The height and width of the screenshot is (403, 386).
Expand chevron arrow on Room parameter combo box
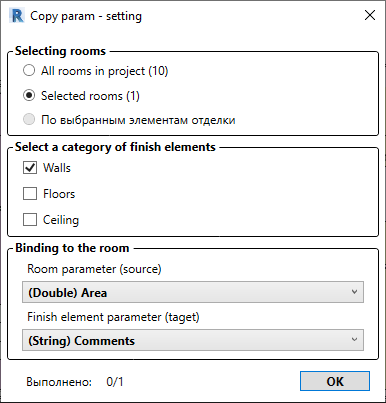(354, 292)
